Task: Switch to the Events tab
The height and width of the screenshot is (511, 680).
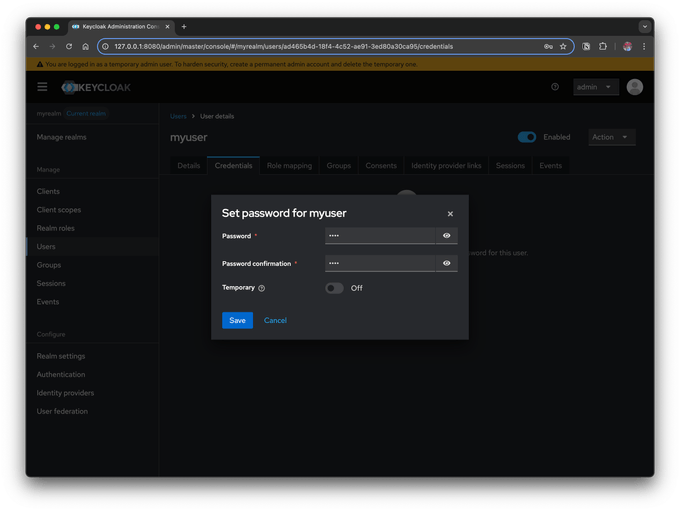Action: coord(550,166)
